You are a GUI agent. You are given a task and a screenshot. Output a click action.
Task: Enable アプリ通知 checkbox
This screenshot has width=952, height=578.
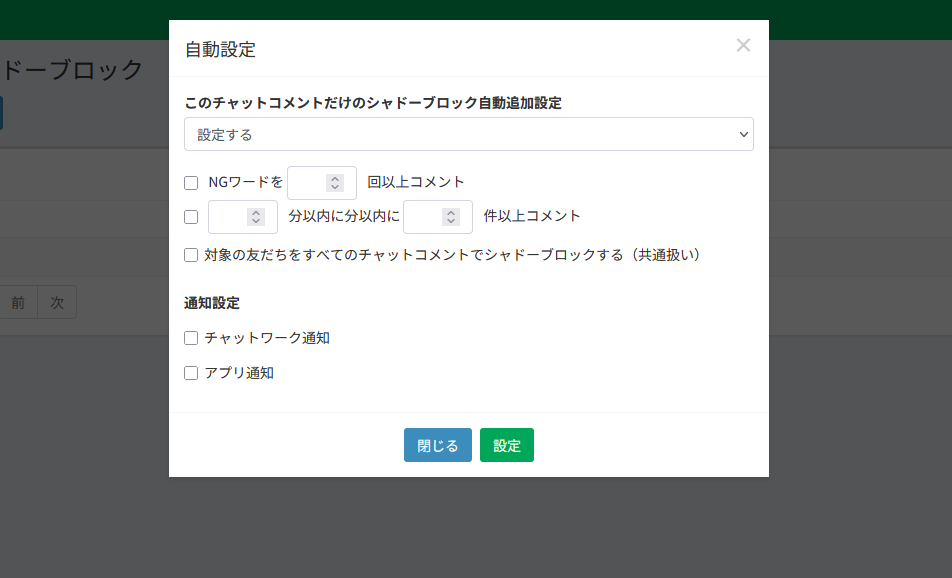click(191, 373)
